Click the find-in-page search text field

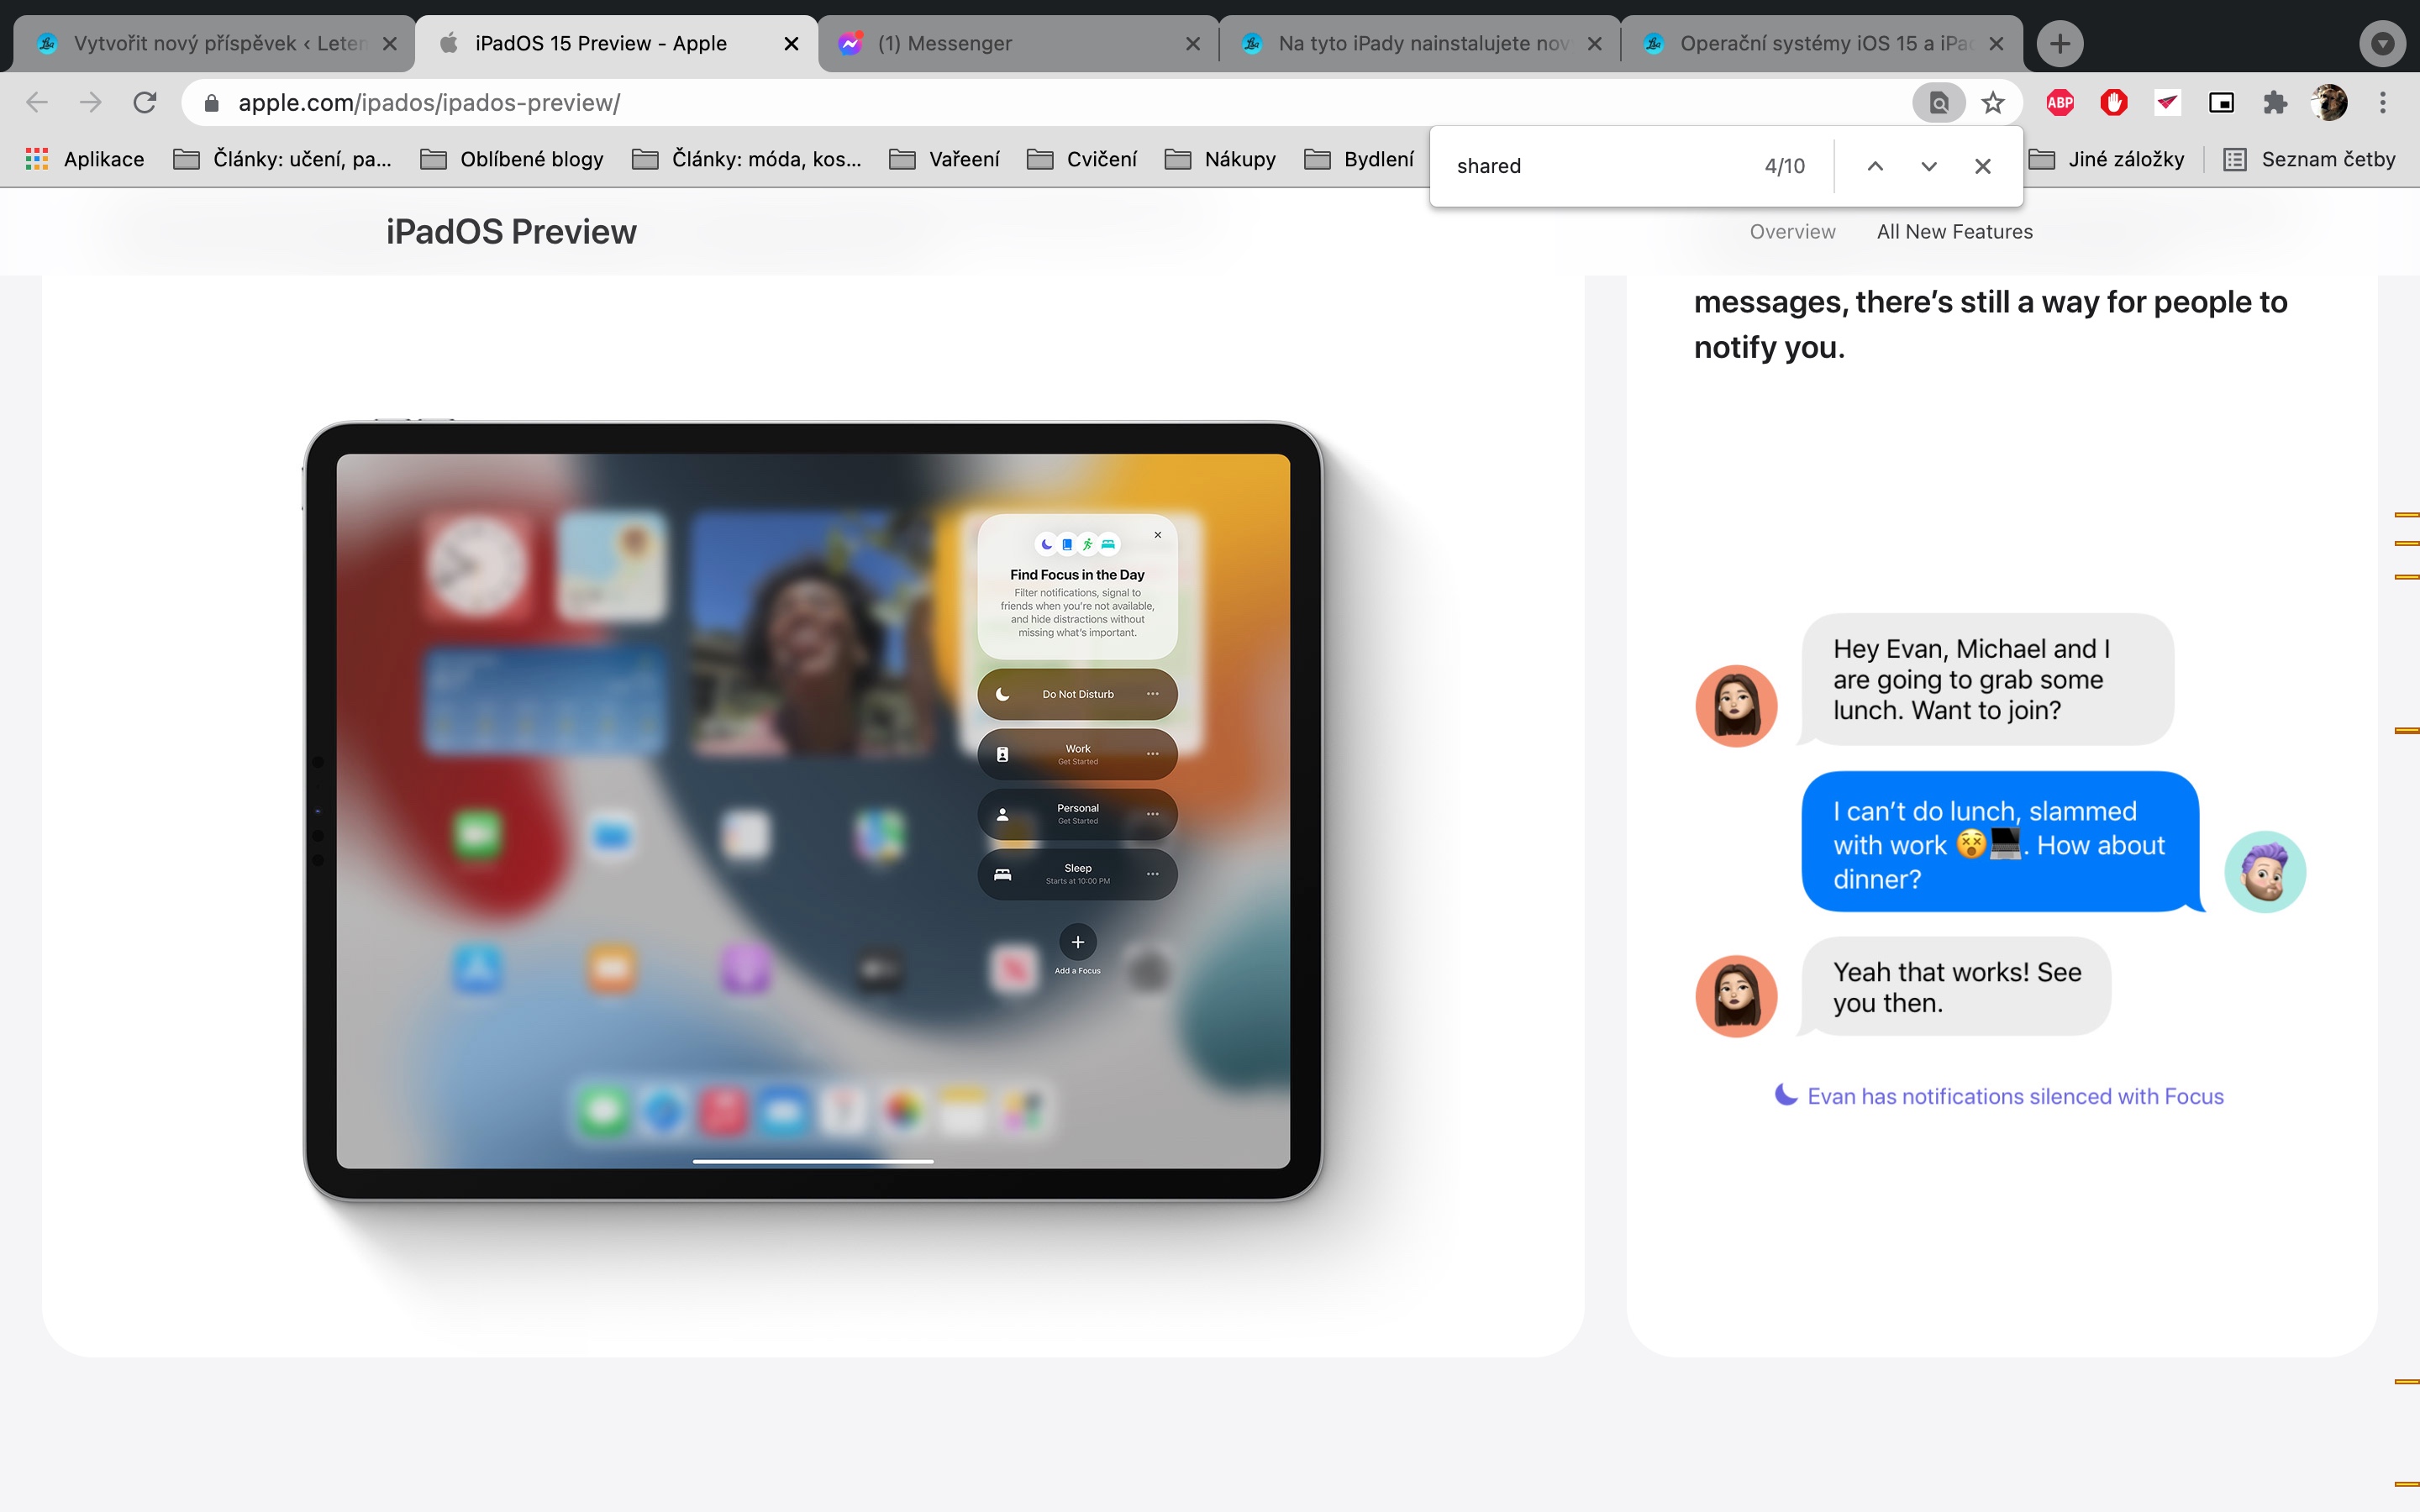pyautogui.click(x=1600, y=166)
